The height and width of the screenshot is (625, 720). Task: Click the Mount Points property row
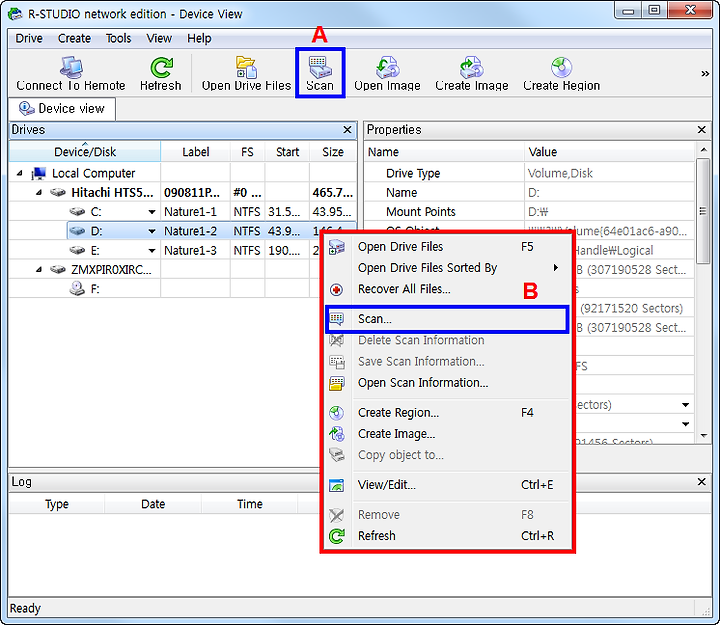[x=529, y=212]
